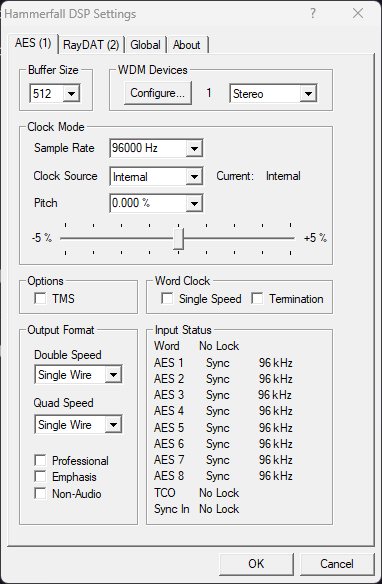382x584 pixels.
Task: Enable Word Clock Termination checkbox
Action: tap(257, 298)
